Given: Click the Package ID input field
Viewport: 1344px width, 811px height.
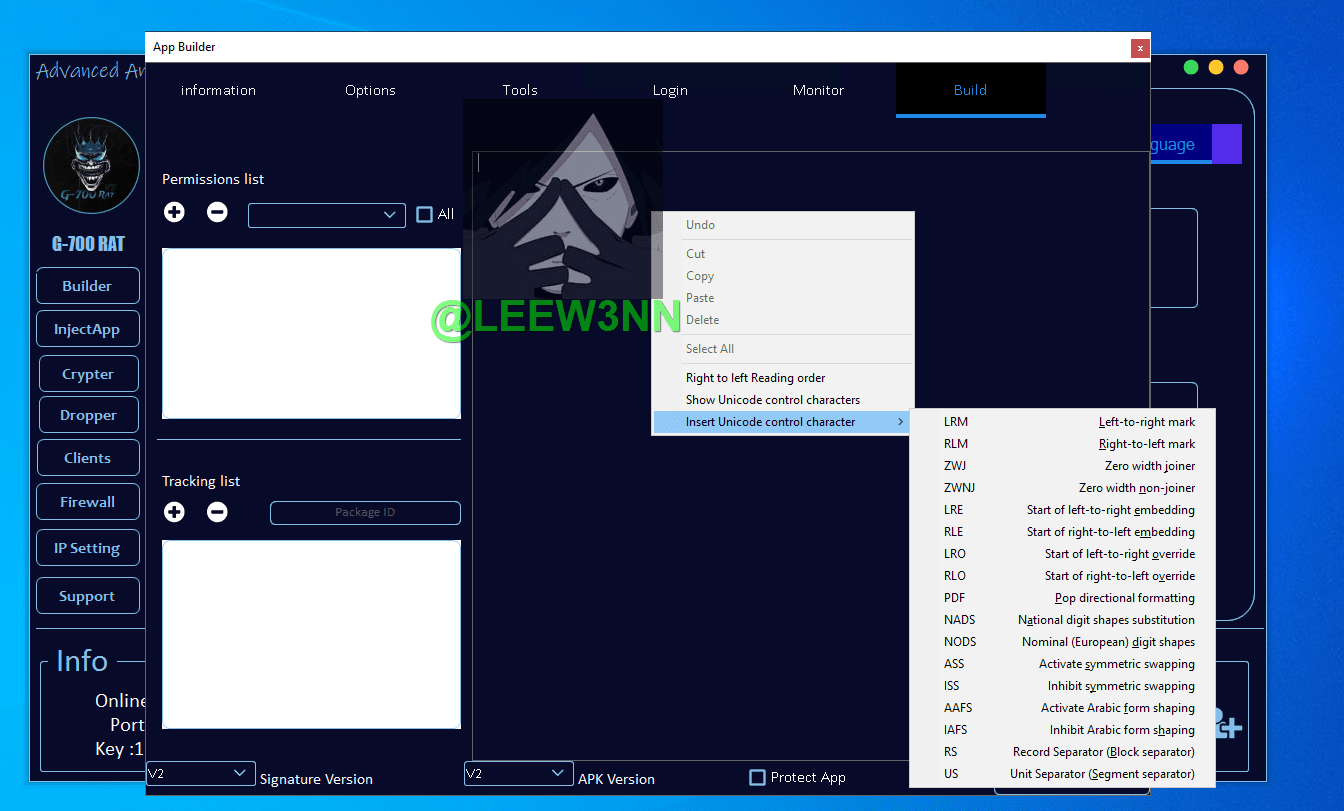Looking at the screenshot, I should pos(365,512).
